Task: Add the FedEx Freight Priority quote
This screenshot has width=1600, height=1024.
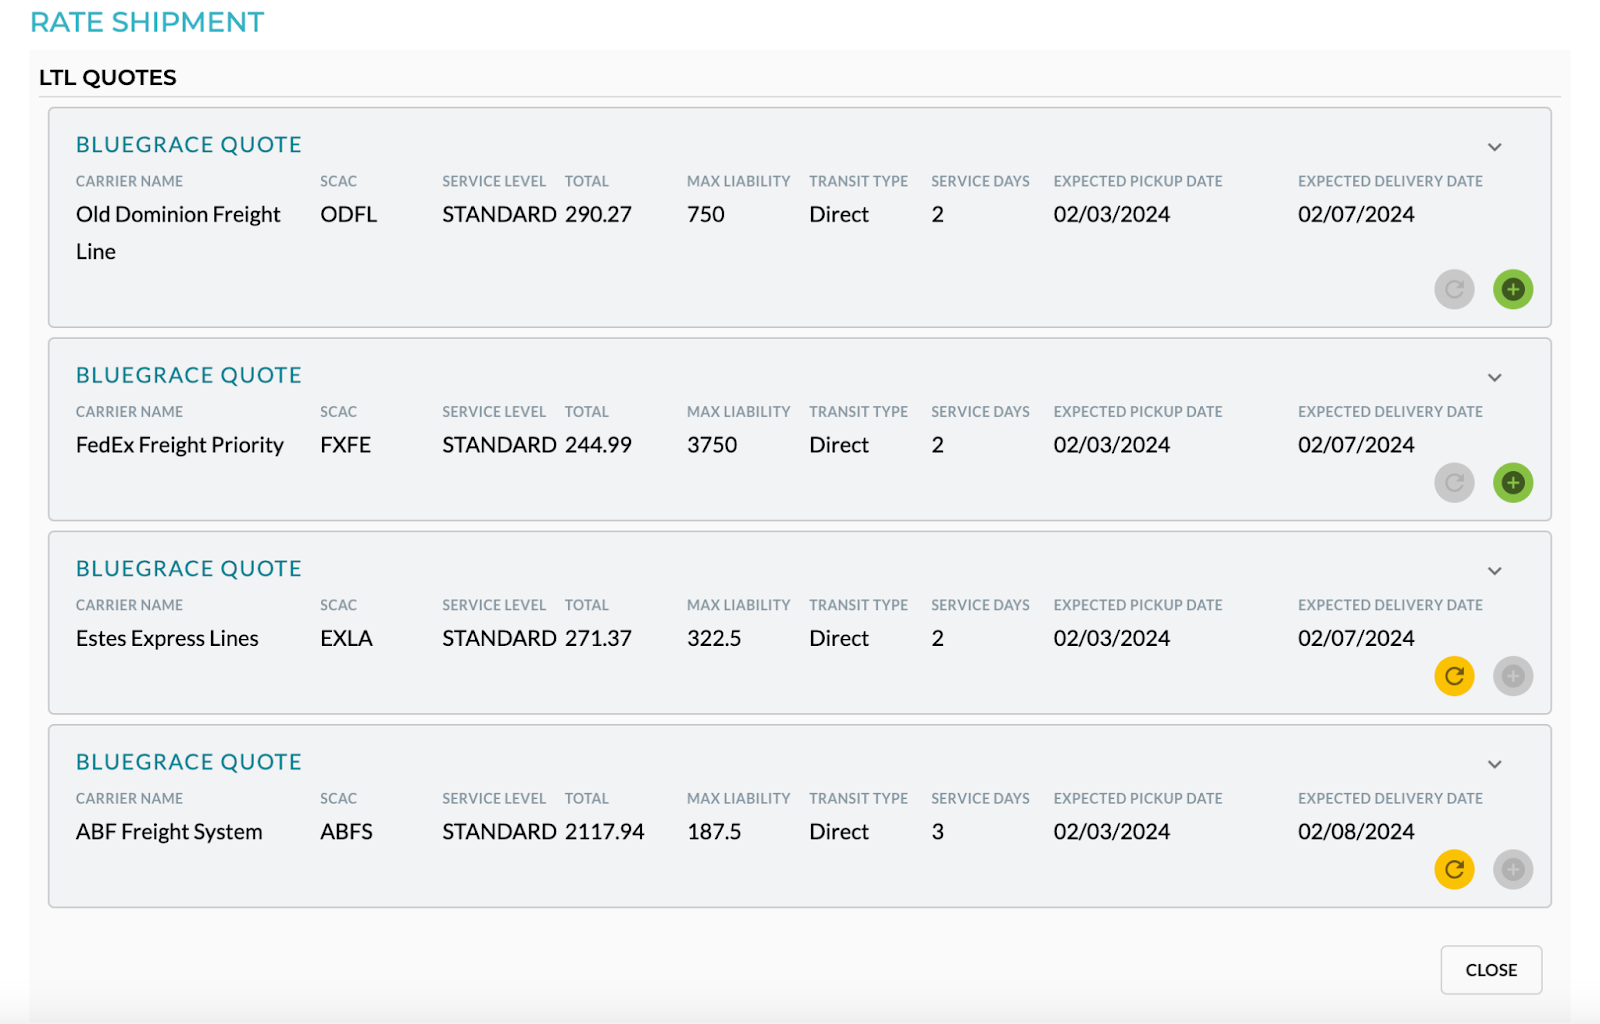Action: point(1513,483)
